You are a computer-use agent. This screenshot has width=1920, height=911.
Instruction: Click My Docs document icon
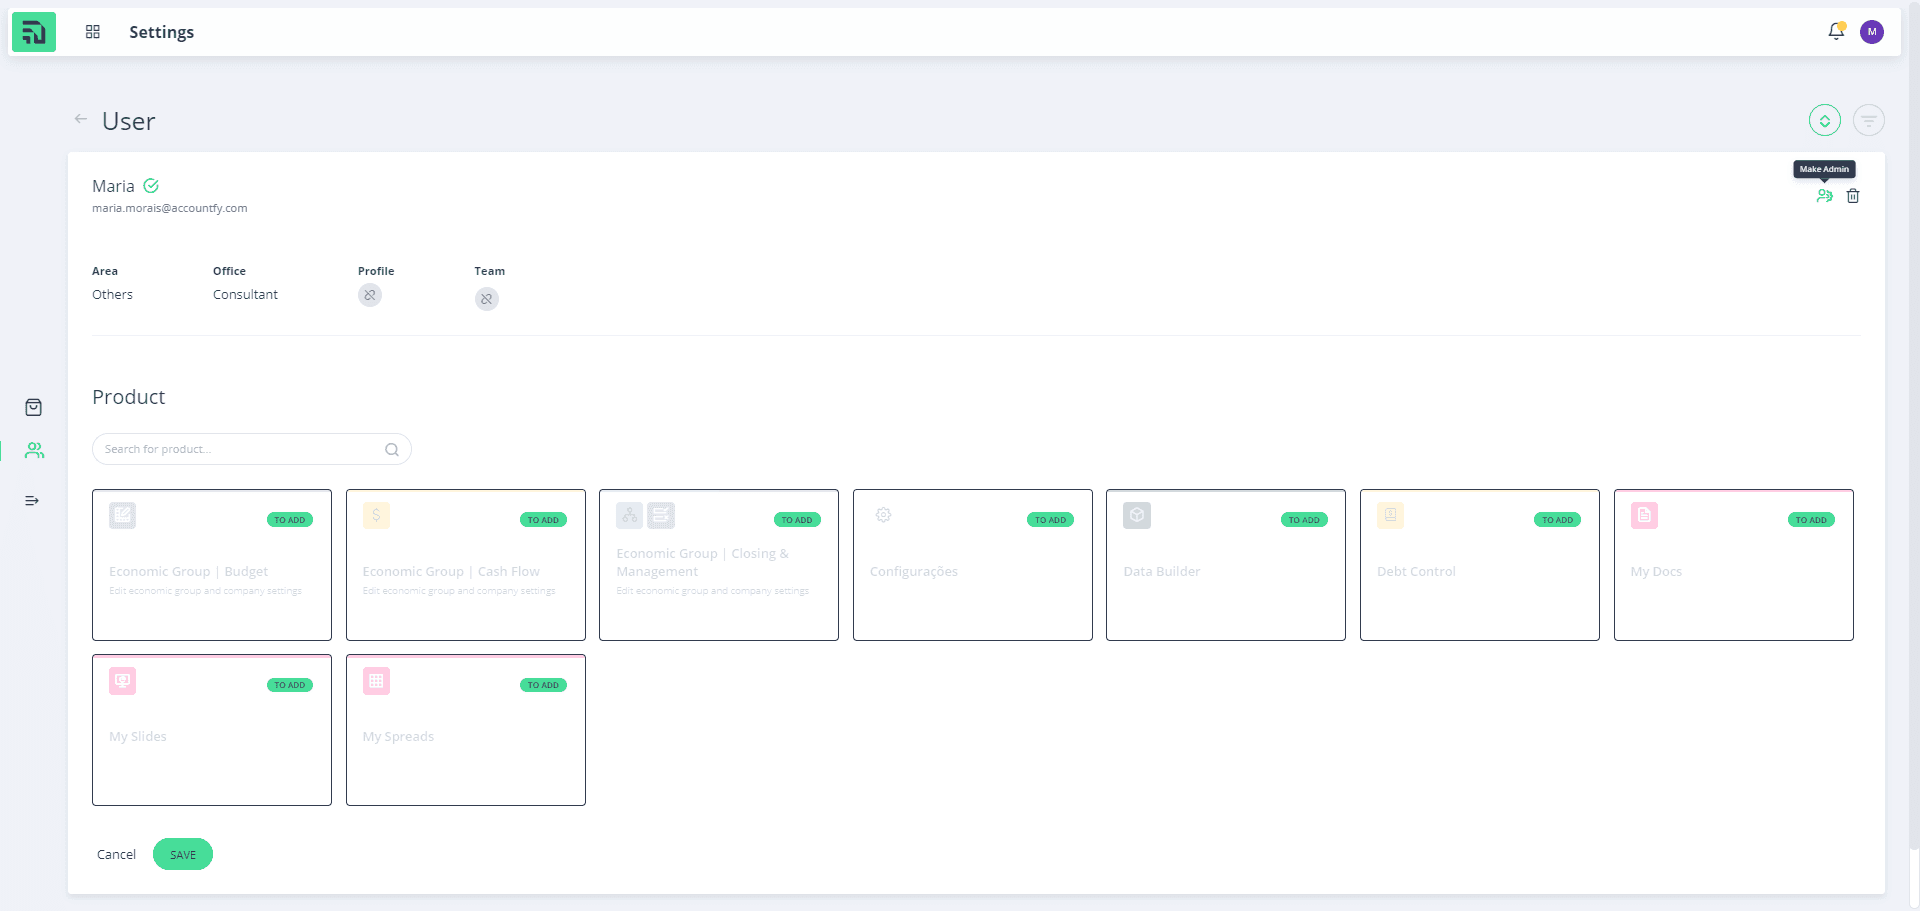tap(1645, 516)
